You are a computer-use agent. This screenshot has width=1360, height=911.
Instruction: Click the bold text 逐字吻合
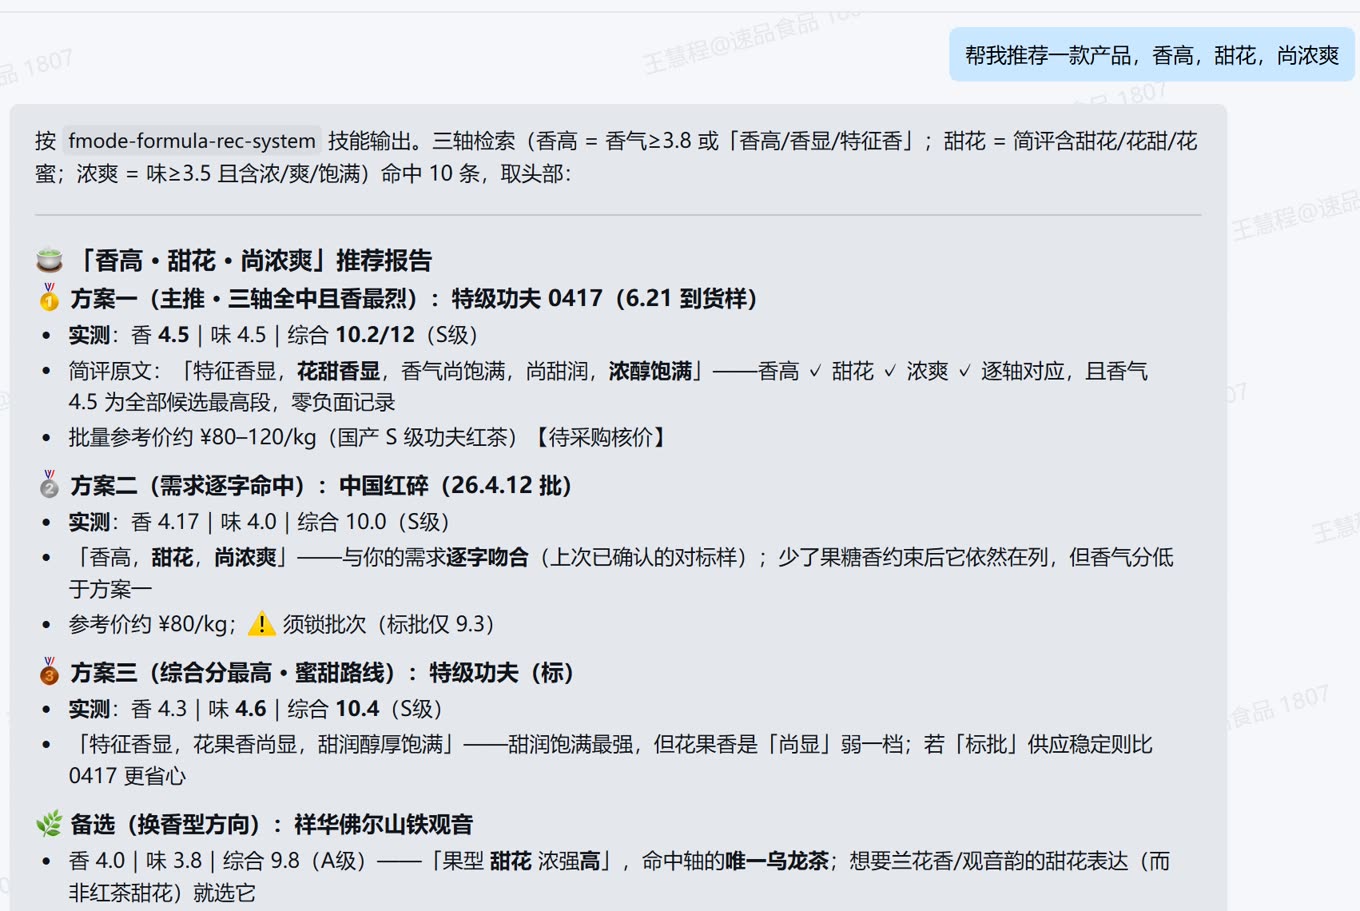click(x=487, y=557)
